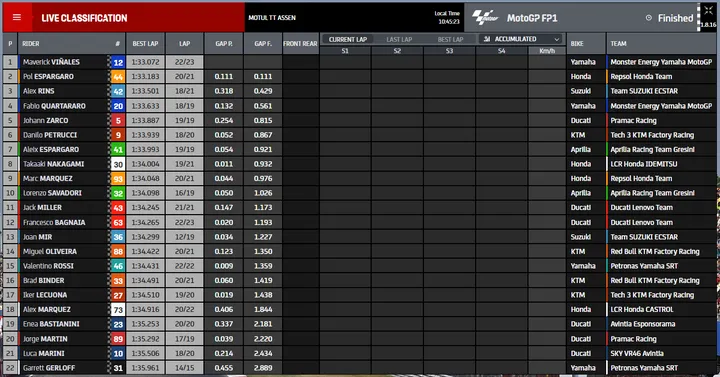
Task: Click best lap time 1:35.961
Action: pos(145,368)
